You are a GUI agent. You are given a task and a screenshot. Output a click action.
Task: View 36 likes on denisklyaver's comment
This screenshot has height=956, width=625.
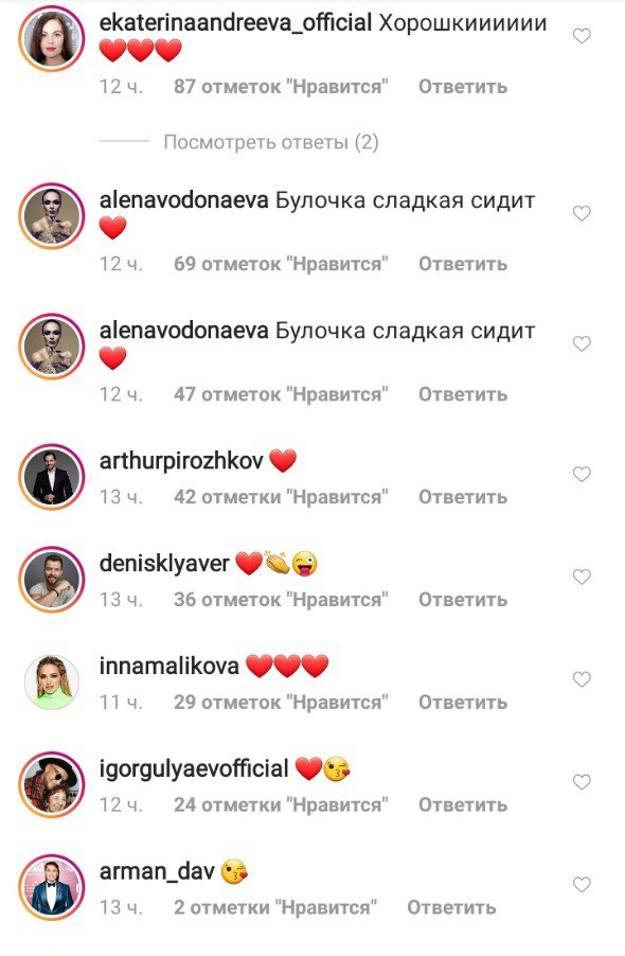point(281,599)
